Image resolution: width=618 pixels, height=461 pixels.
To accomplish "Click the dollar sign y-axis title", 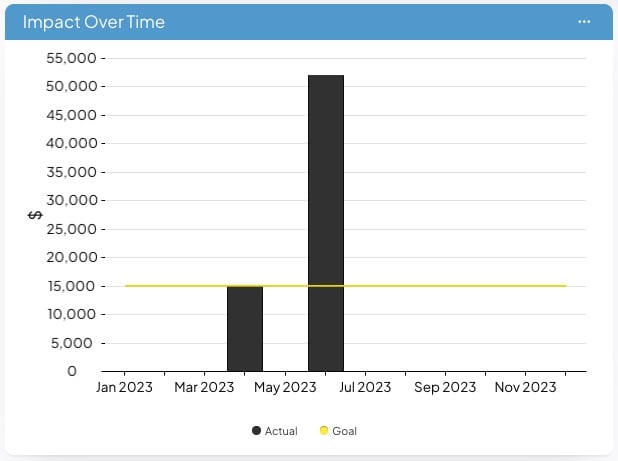I will pos(34,215).
